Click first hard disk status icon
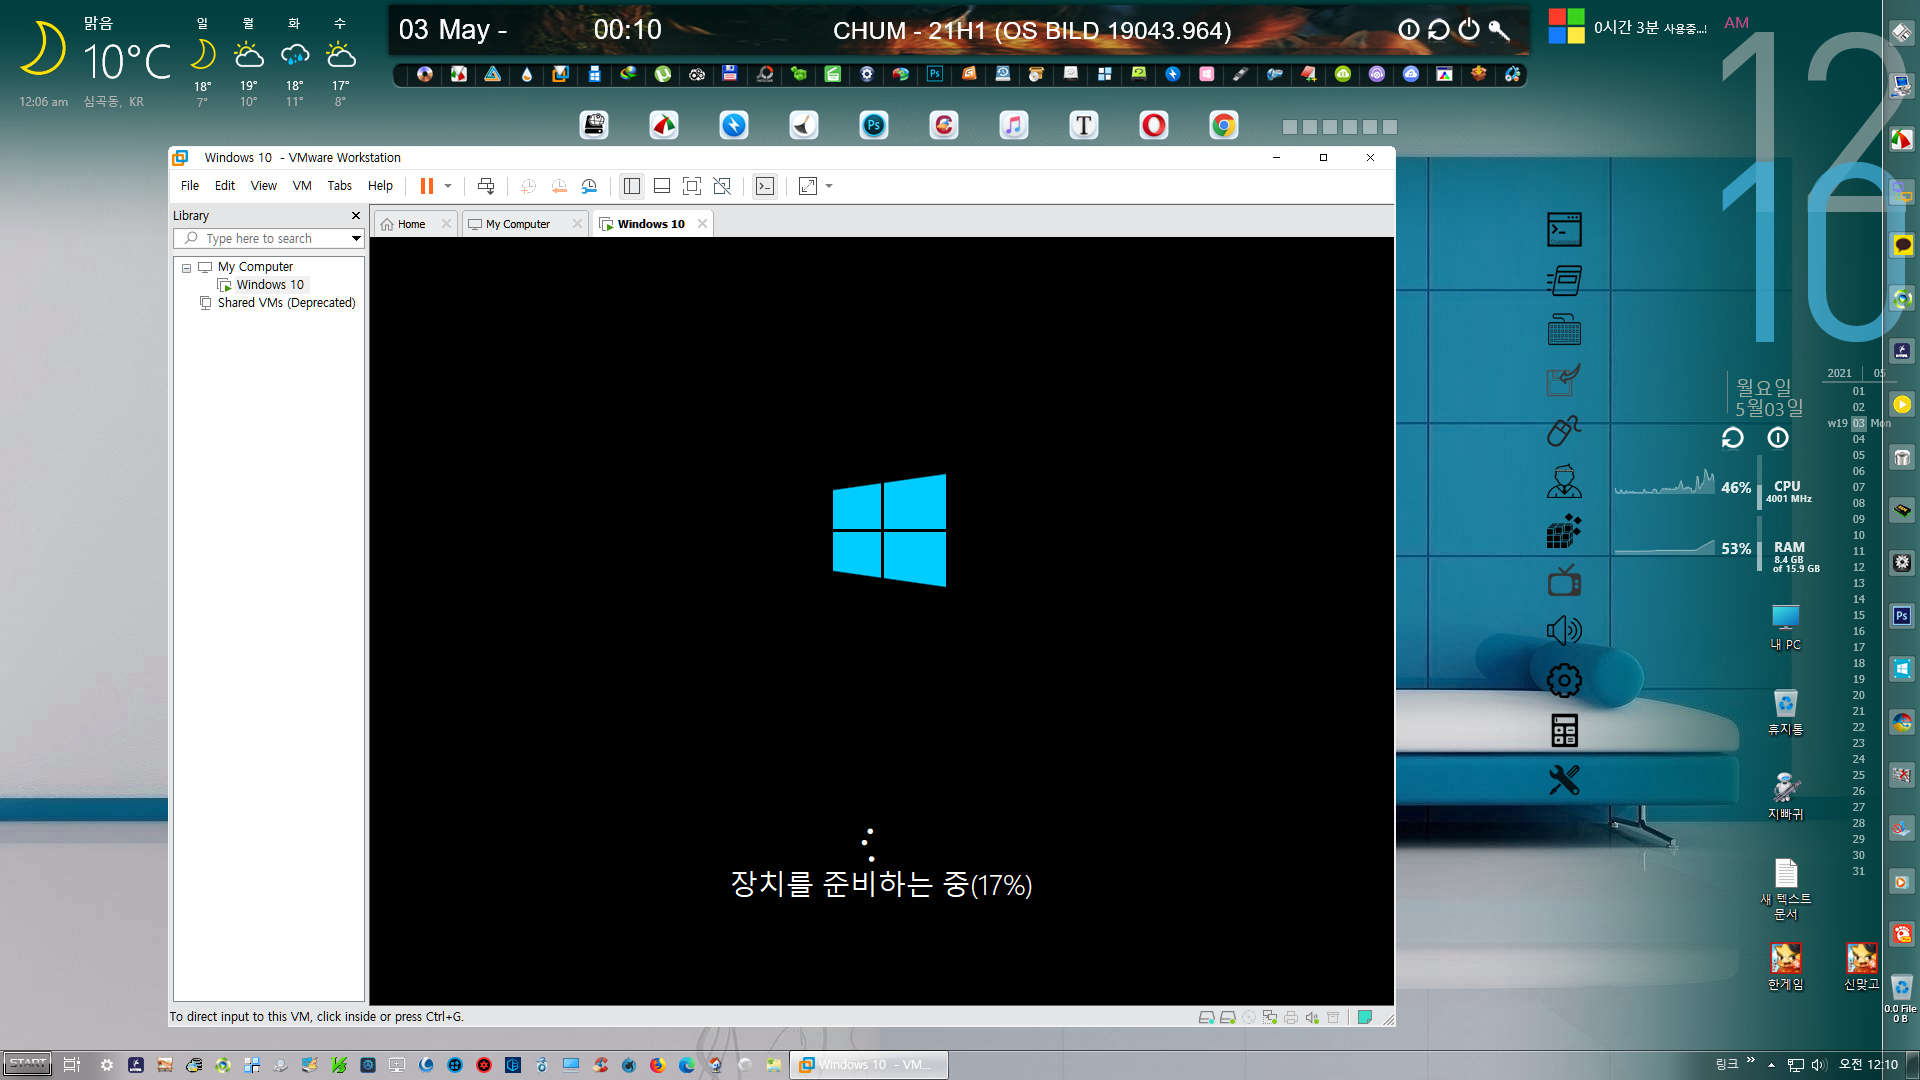 coord(1206,1018)
